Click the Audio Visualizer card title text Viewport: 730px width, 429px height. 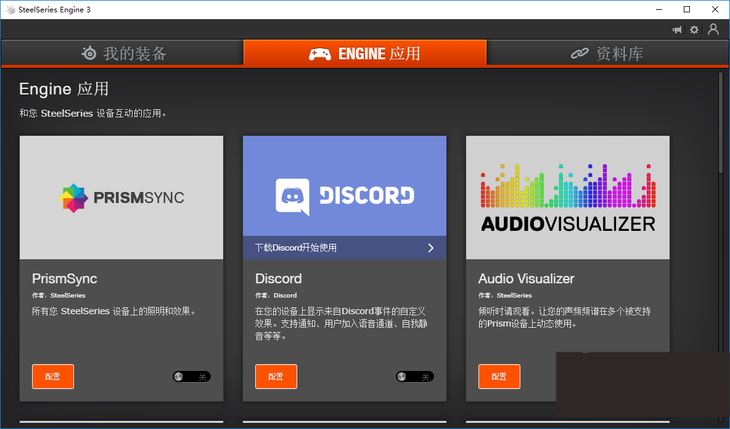(526, 279)
